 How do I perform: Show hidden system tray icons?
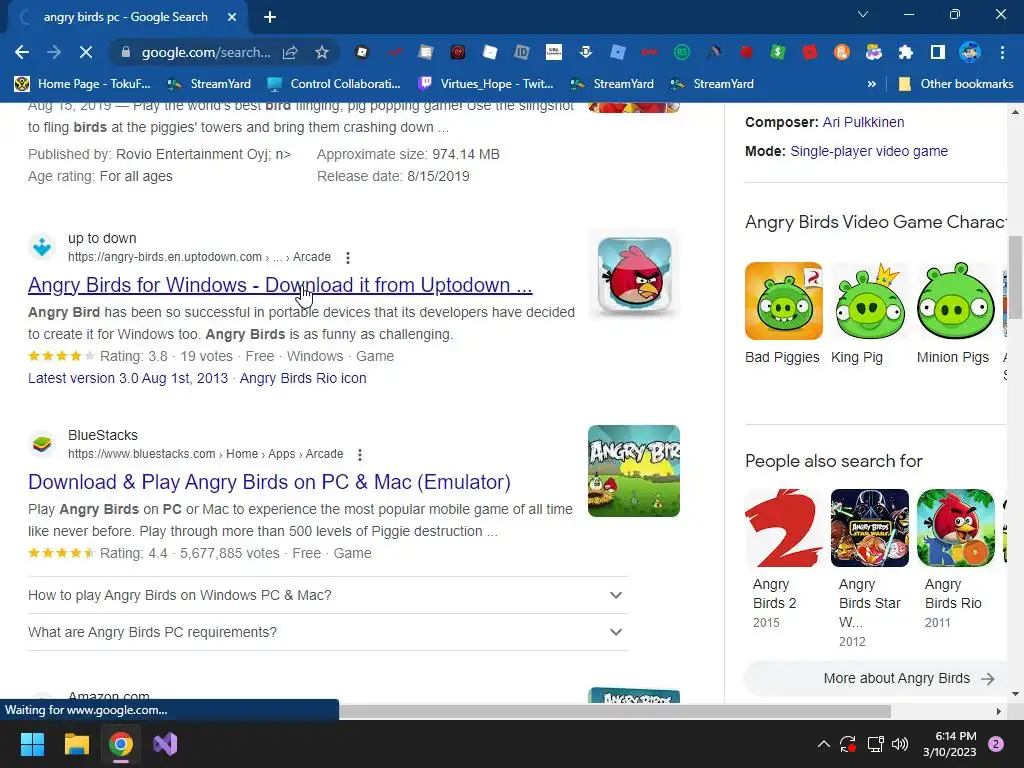[824, 744]
